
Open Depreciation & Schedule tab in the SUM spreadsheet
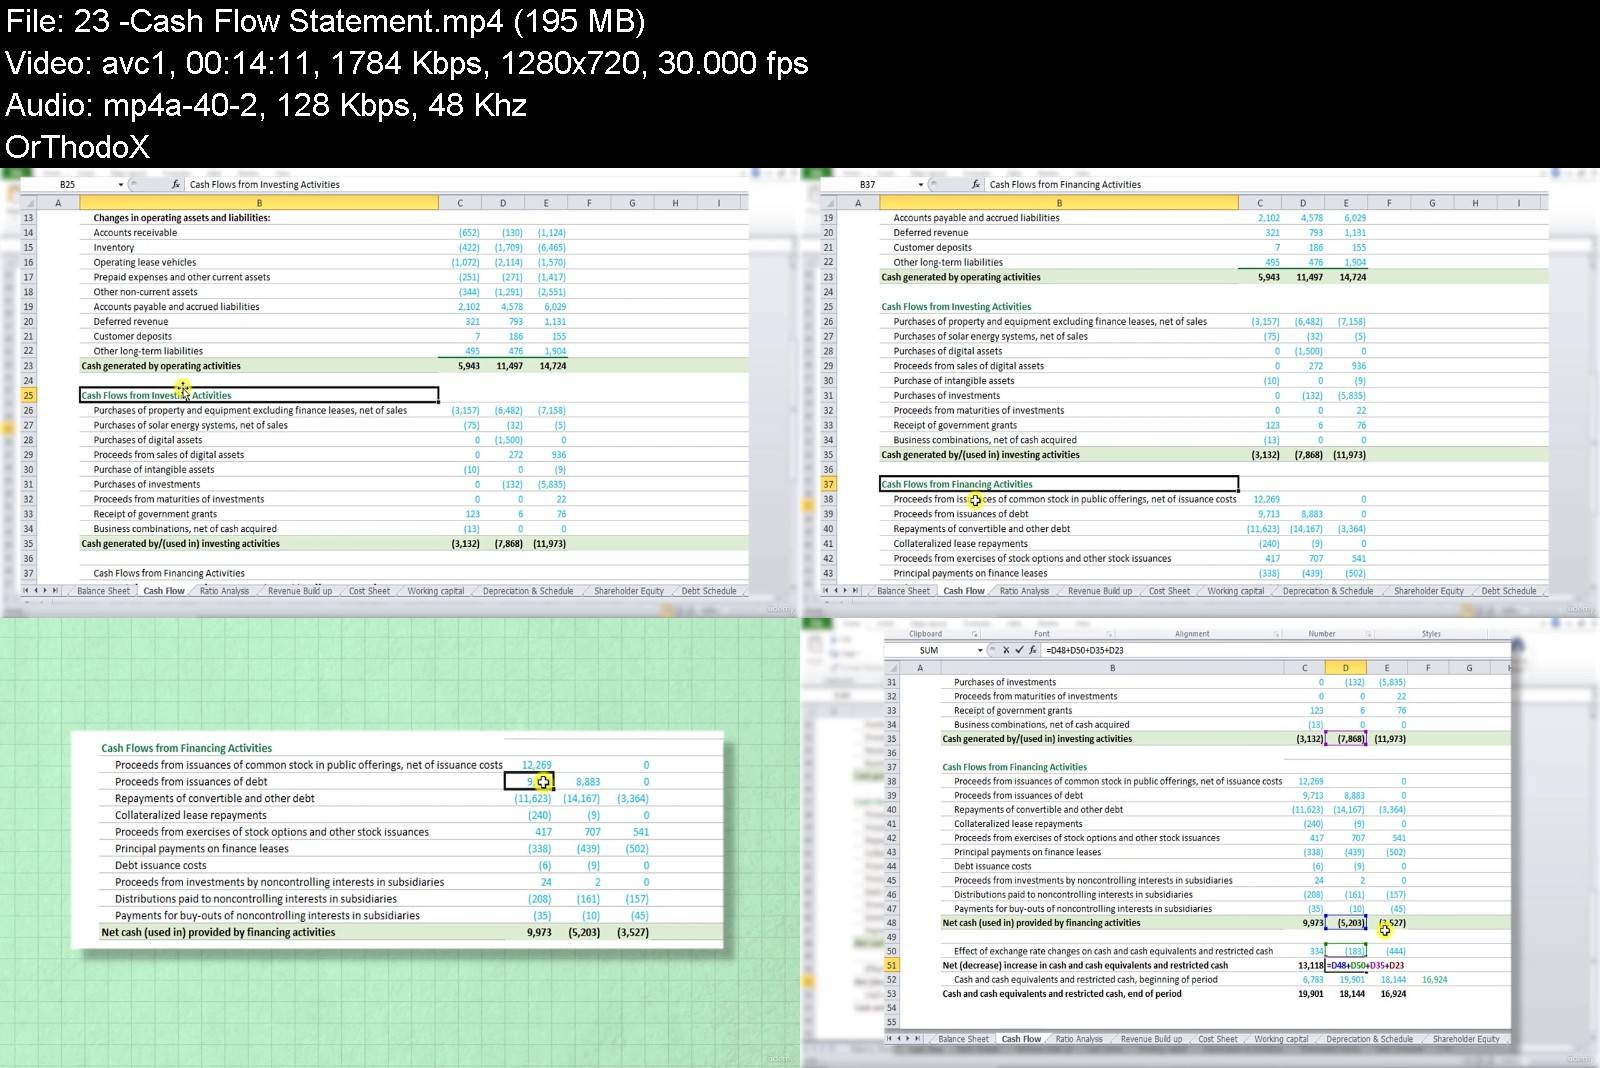1369,1039
